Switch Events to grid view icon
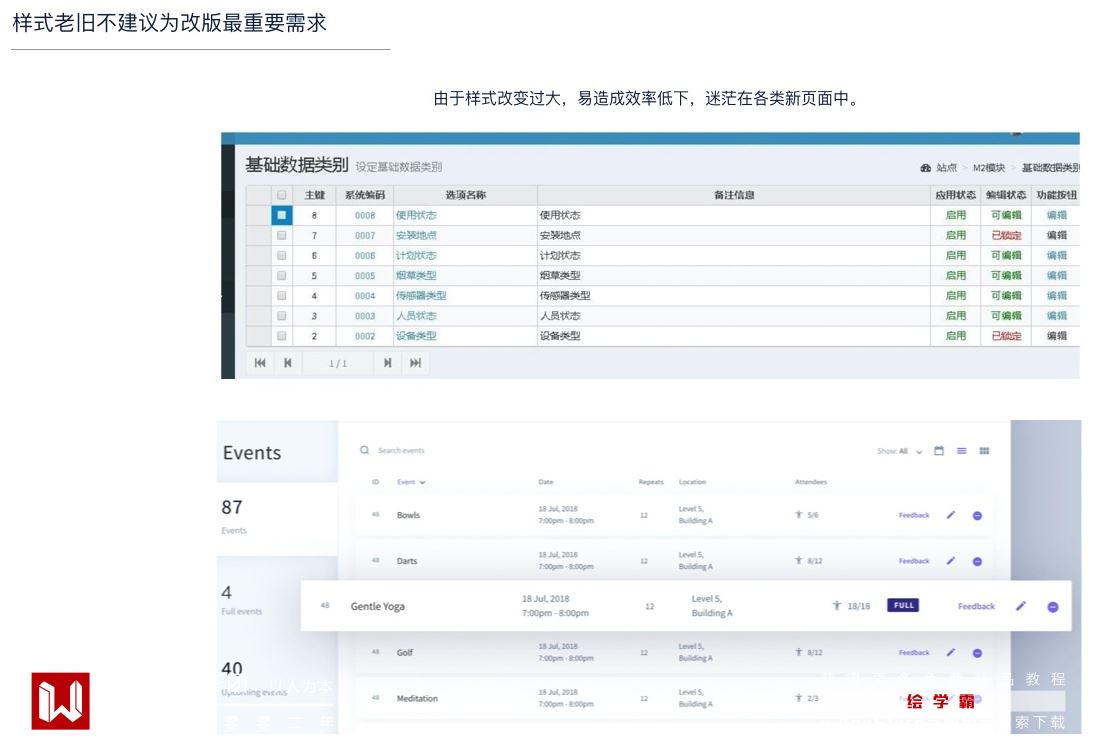1097x752 pixels. [984, 451]
